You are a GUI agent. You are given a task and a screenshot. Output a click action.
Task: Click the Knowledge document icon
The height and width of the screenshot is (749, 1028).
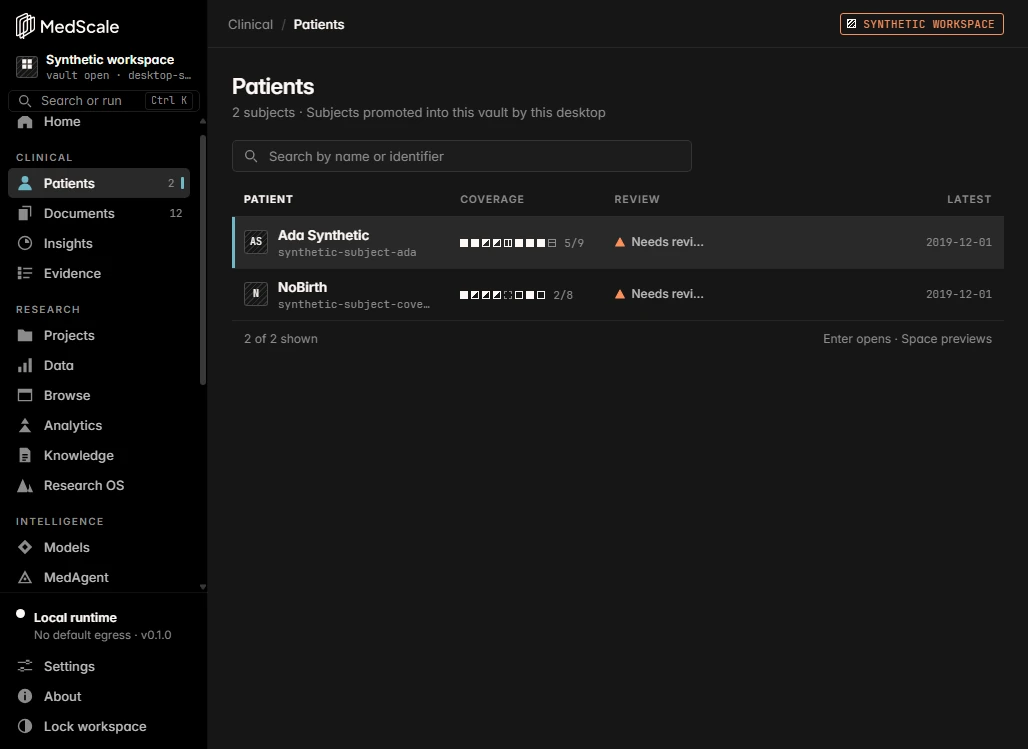click(x=25, y=456)
